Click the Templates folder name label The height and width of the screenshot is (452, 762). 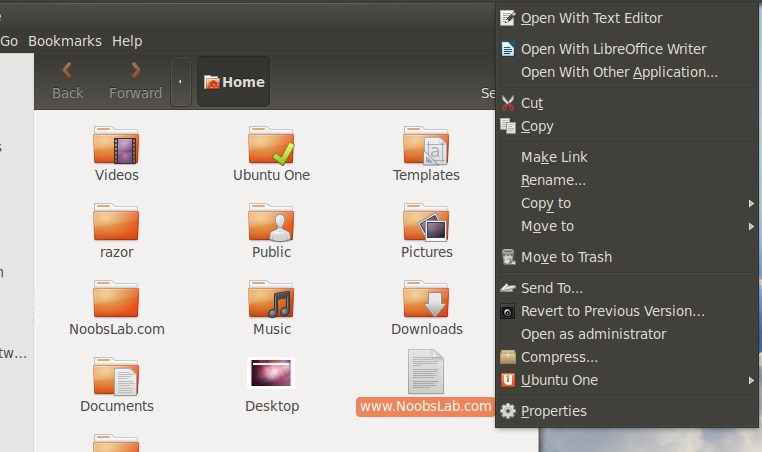(426, 175)
